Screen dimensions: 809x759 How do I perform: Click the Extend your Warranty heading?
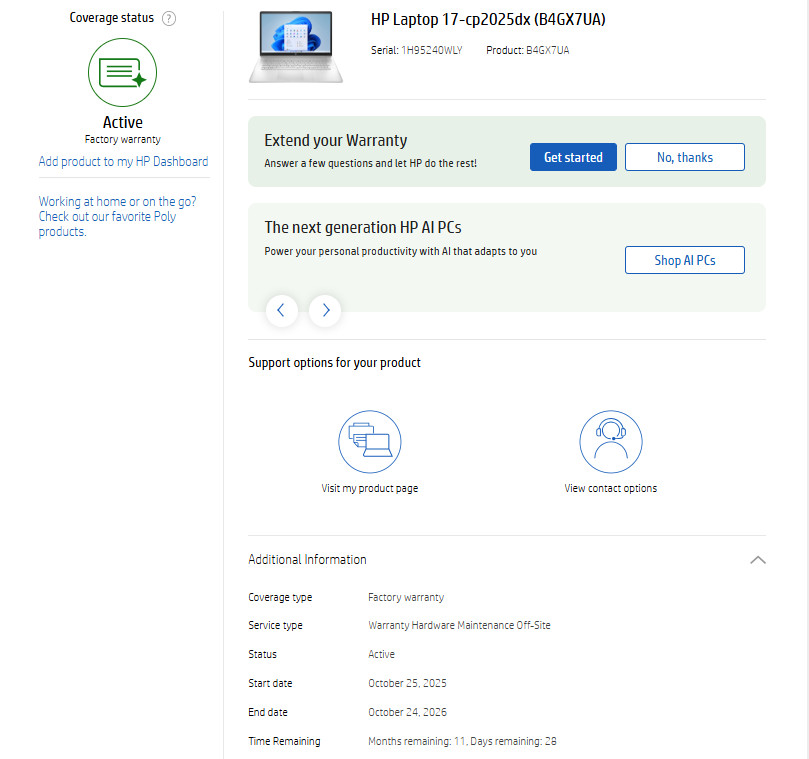pos(336,140)
